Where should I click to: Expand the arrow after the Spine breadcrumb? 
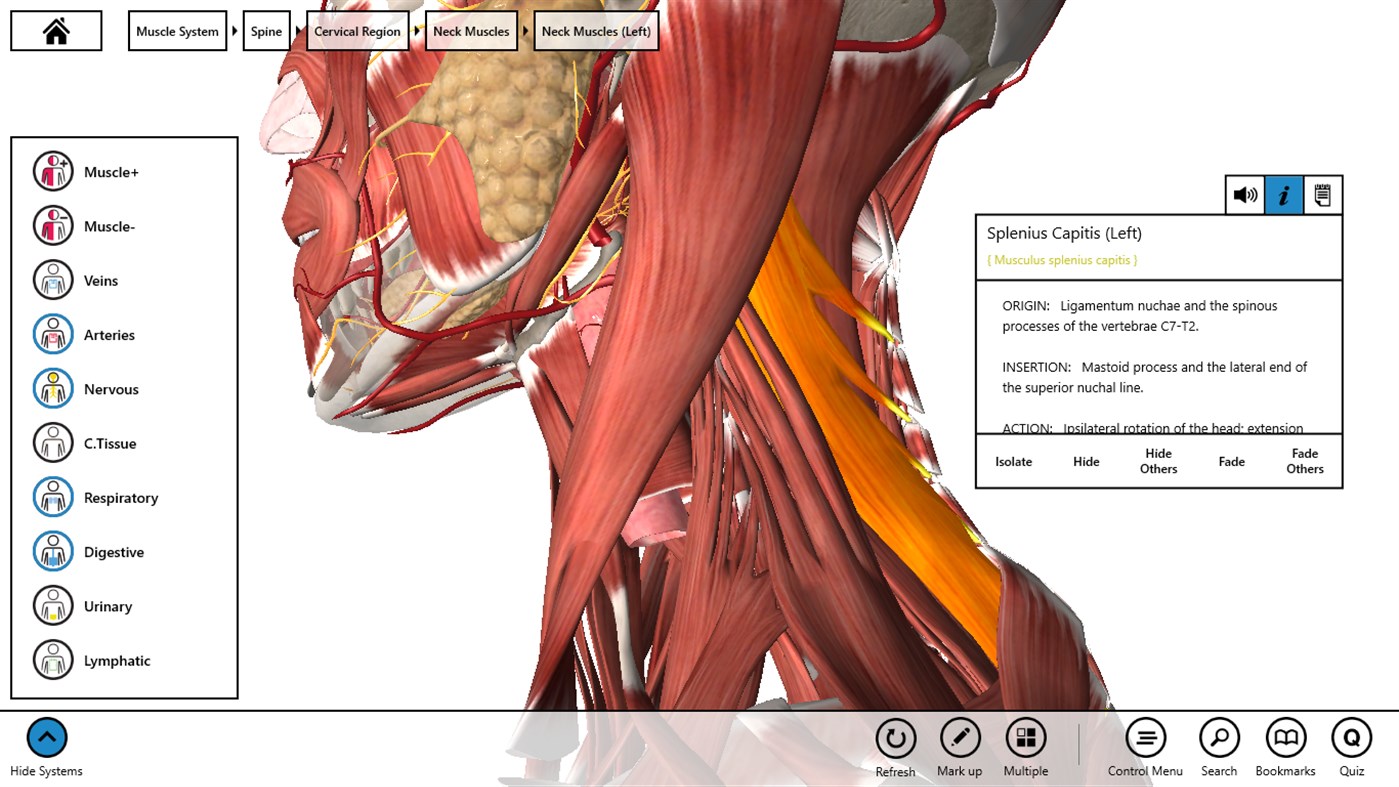(x=297, y=30)
